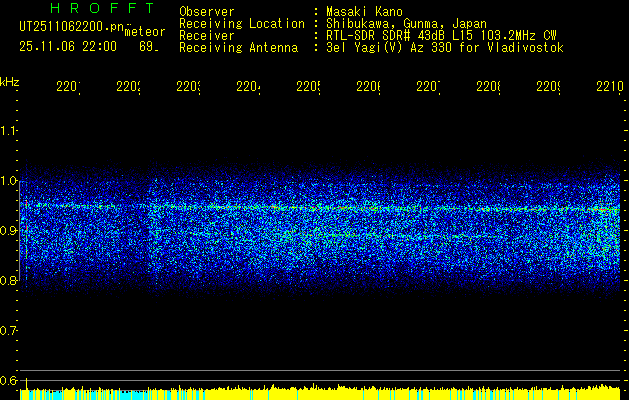Click the 0.8 kHz frequency label
Viewport: 629px width, 400px height.
coord(8,280)
